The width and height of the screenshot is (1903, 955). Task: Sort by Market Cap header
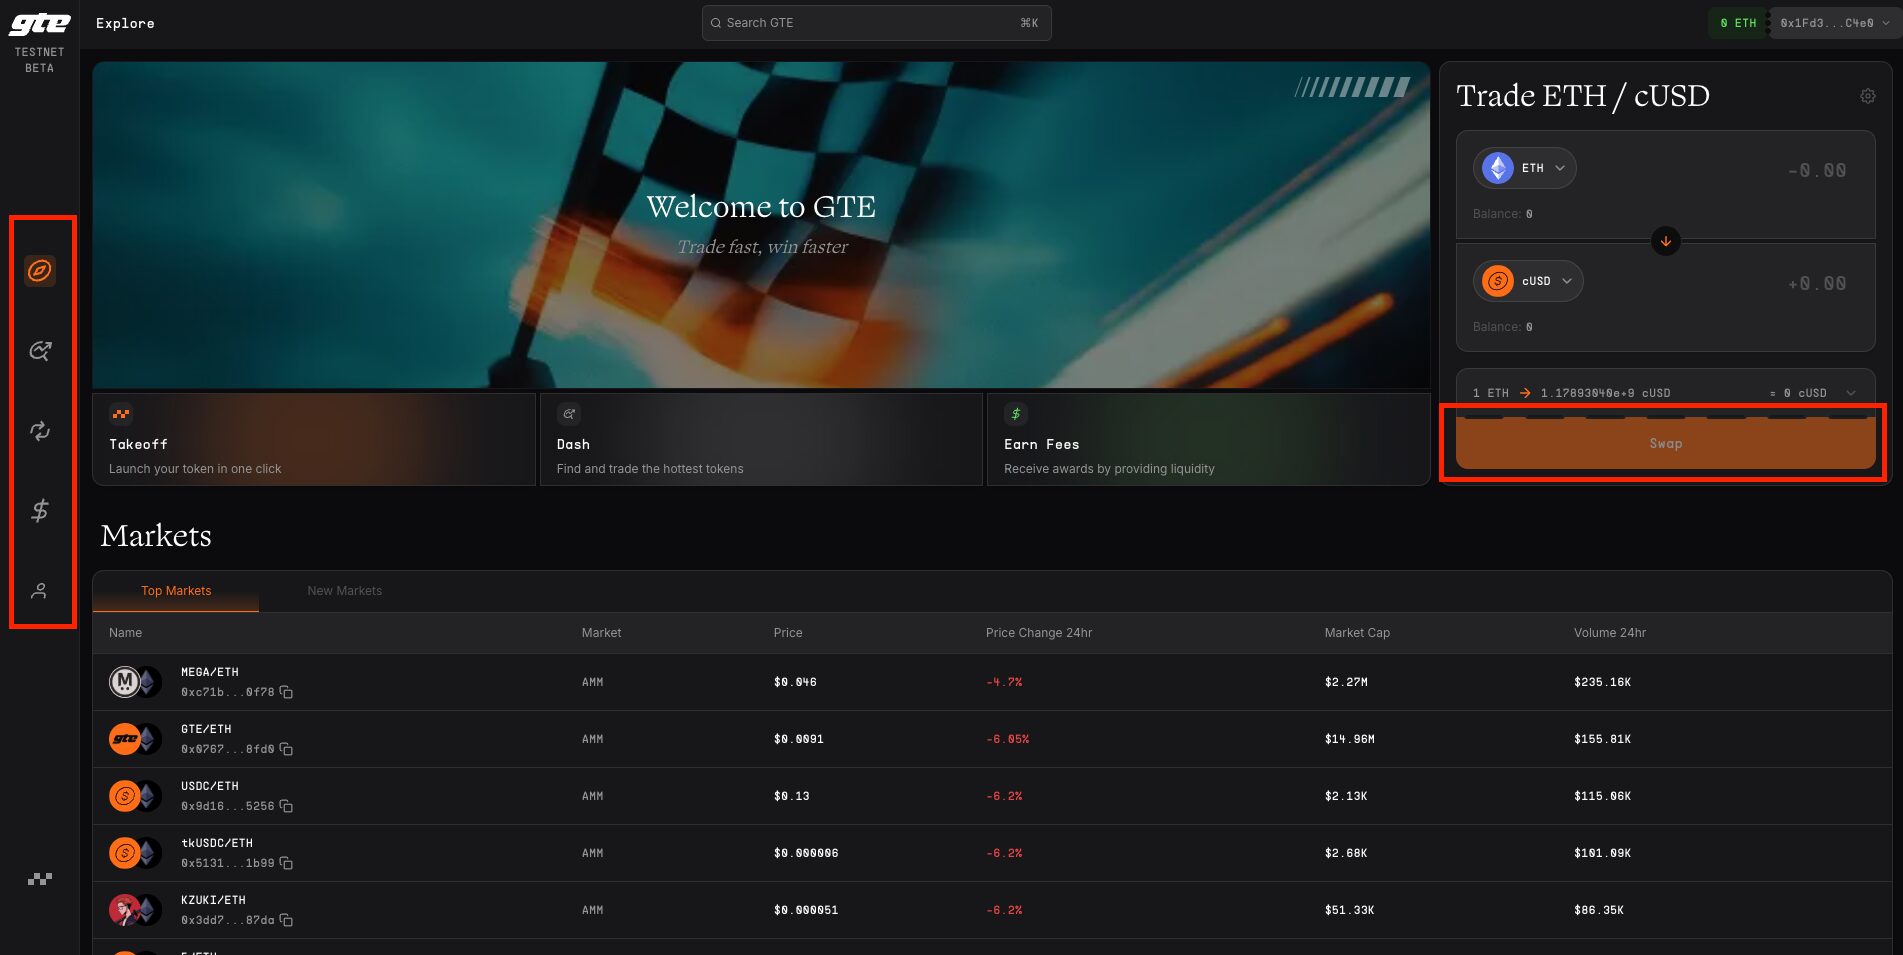pyautogui.click(x=1357, y=633)
